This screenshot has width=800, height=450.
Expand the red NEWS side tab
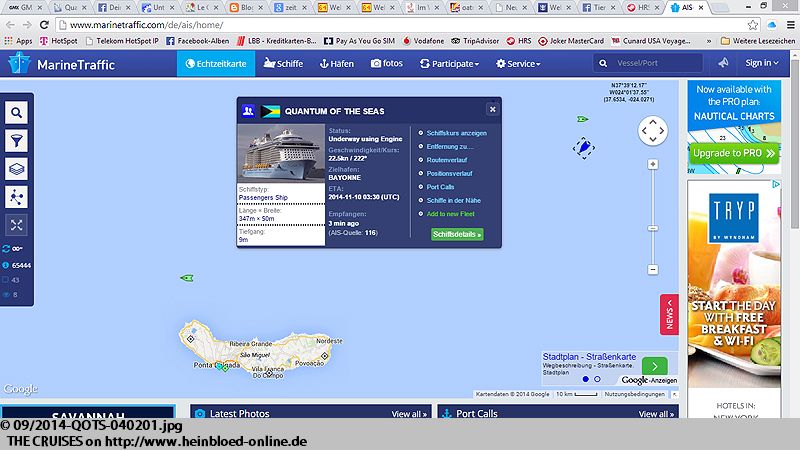point(669,314)
